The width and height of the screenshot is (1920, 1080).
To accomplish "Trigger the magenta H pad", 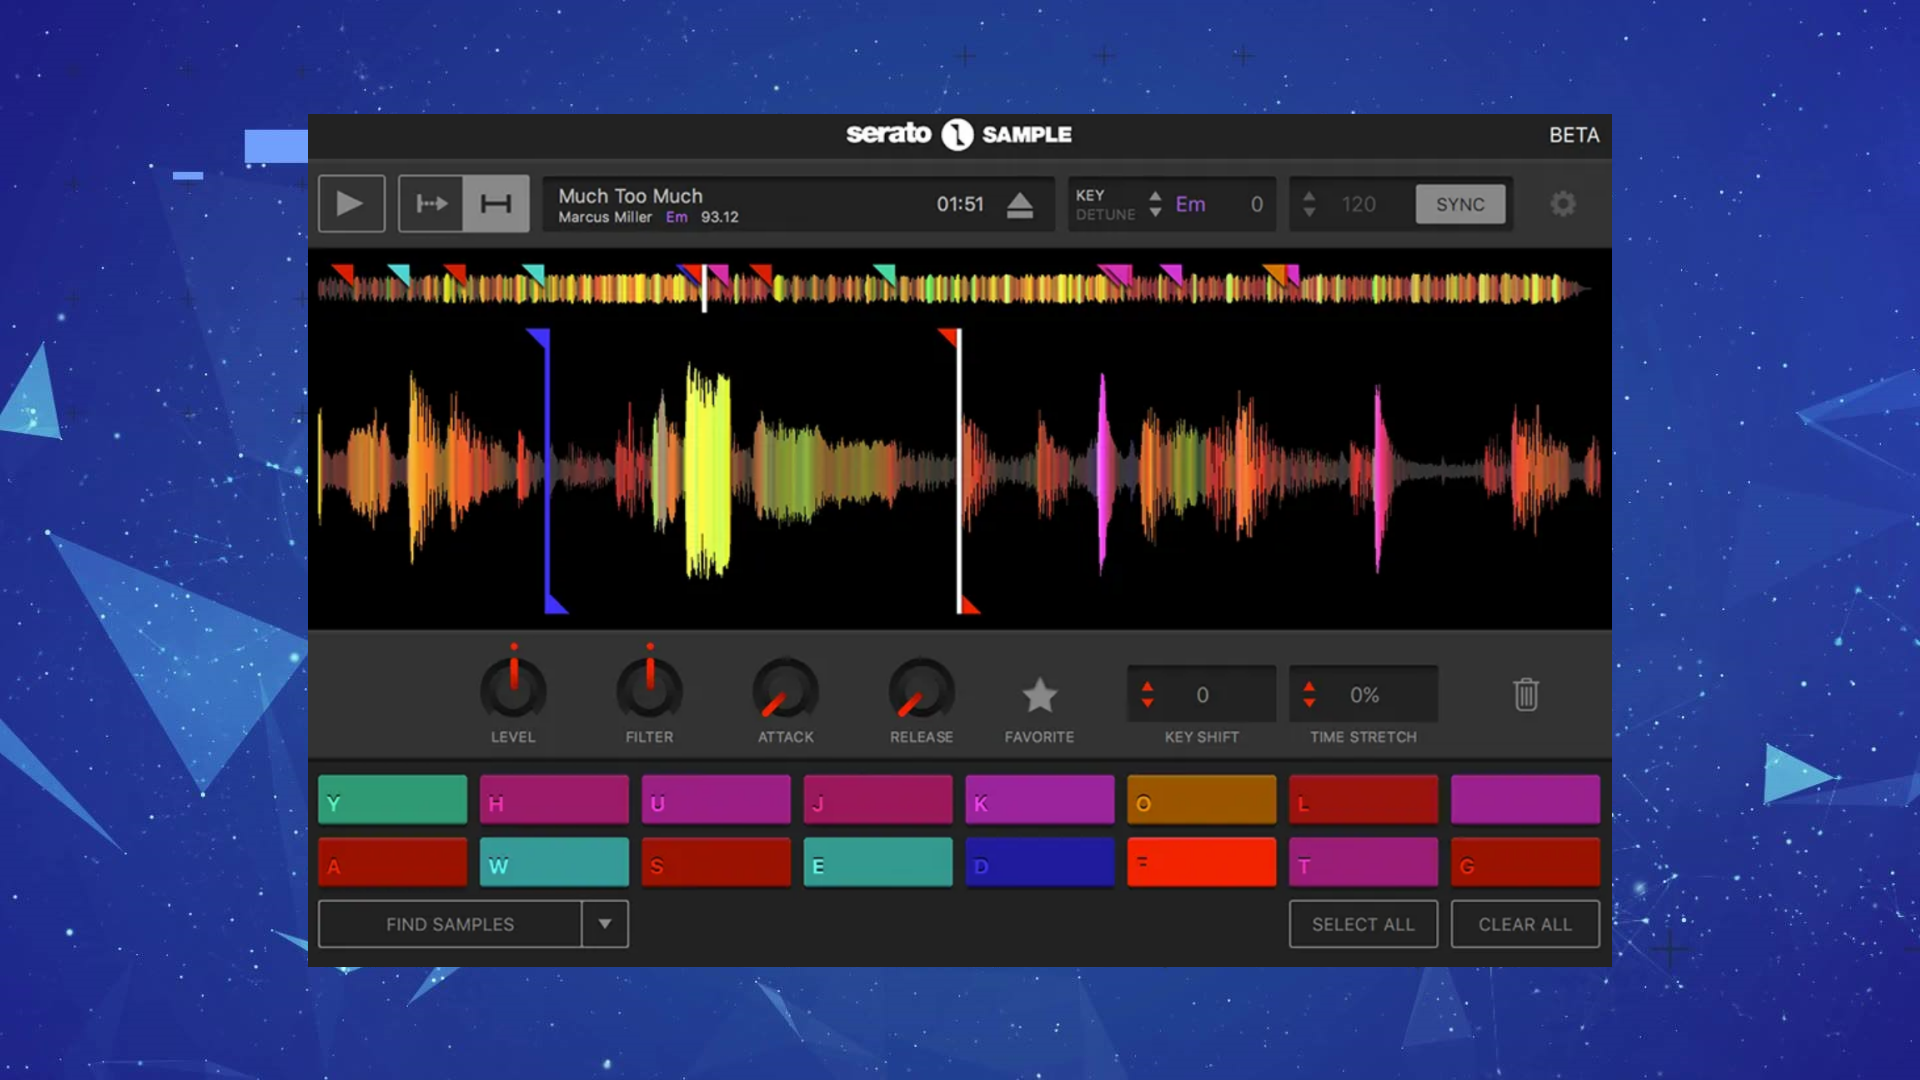I will (554, 799).
